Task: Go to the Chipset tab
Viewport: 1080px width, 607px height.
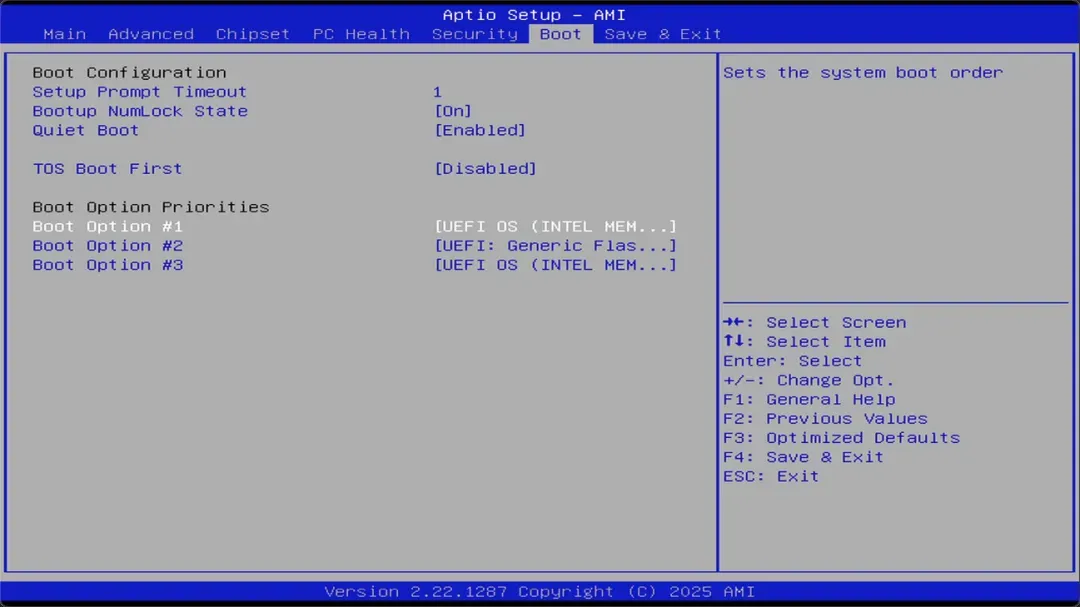Action: 252,34
